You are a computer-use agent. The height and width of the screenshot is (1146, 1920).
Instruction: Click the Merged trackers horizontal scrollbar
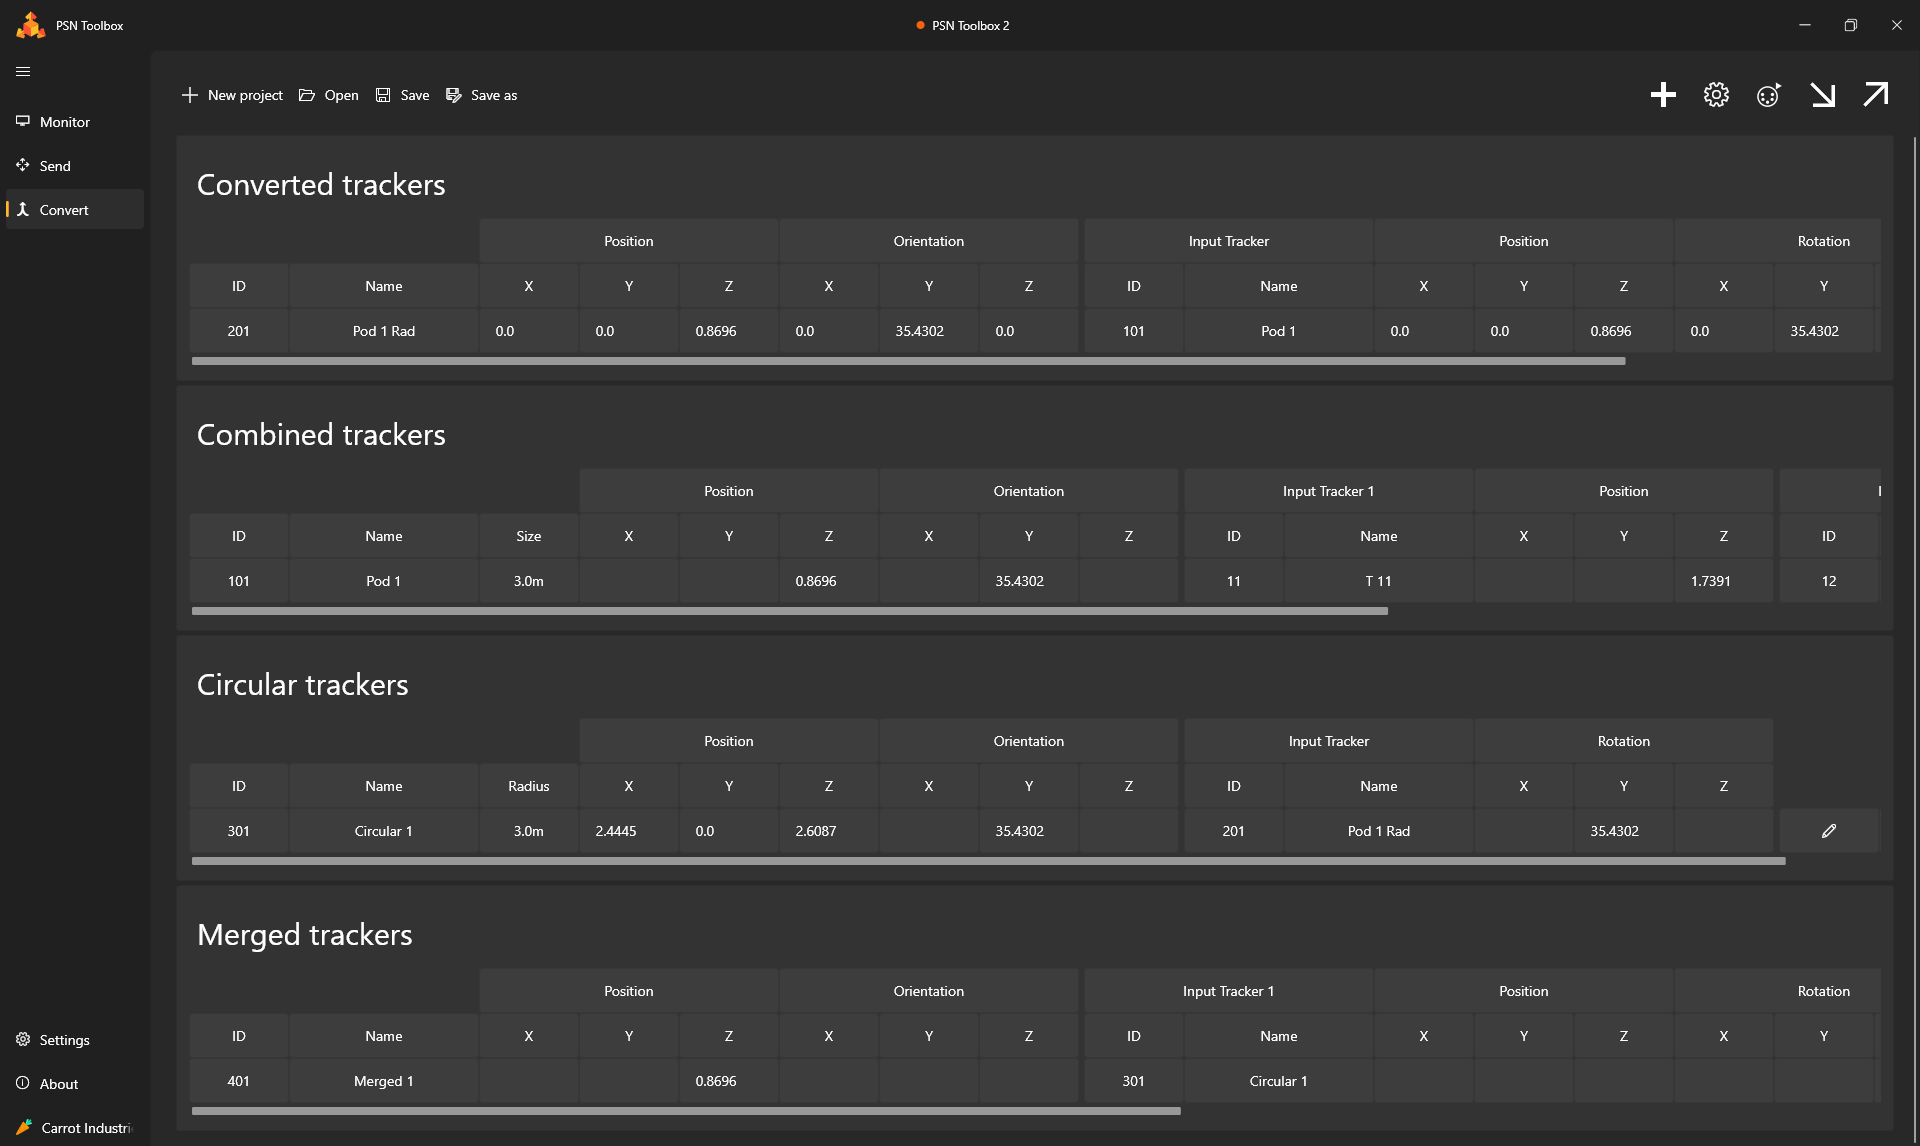click(x=685, y=1111)
